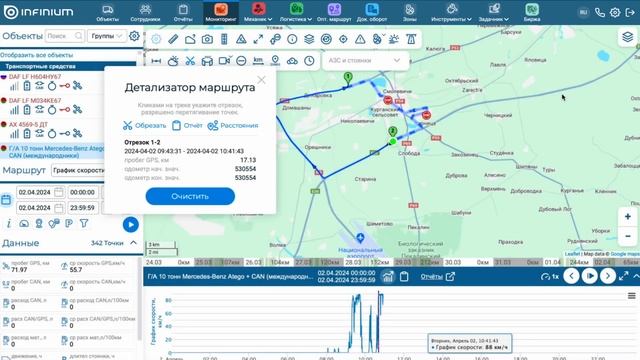
Task: Click the location pin tool icon
Action: (x=275, y=61)
